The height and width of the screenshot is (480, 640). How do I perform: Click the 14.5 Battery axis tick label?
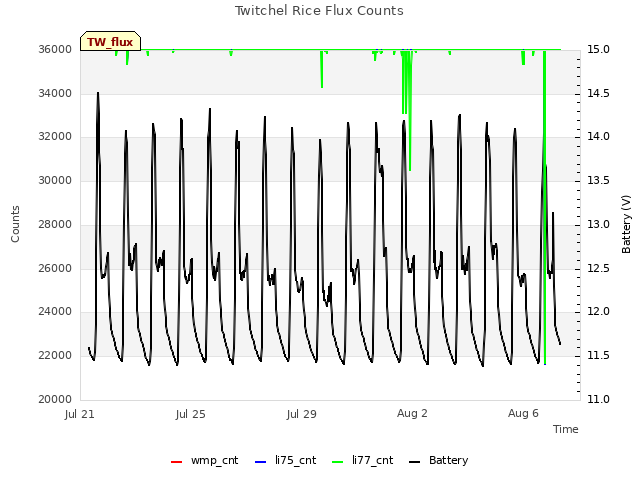pos(598,93)
